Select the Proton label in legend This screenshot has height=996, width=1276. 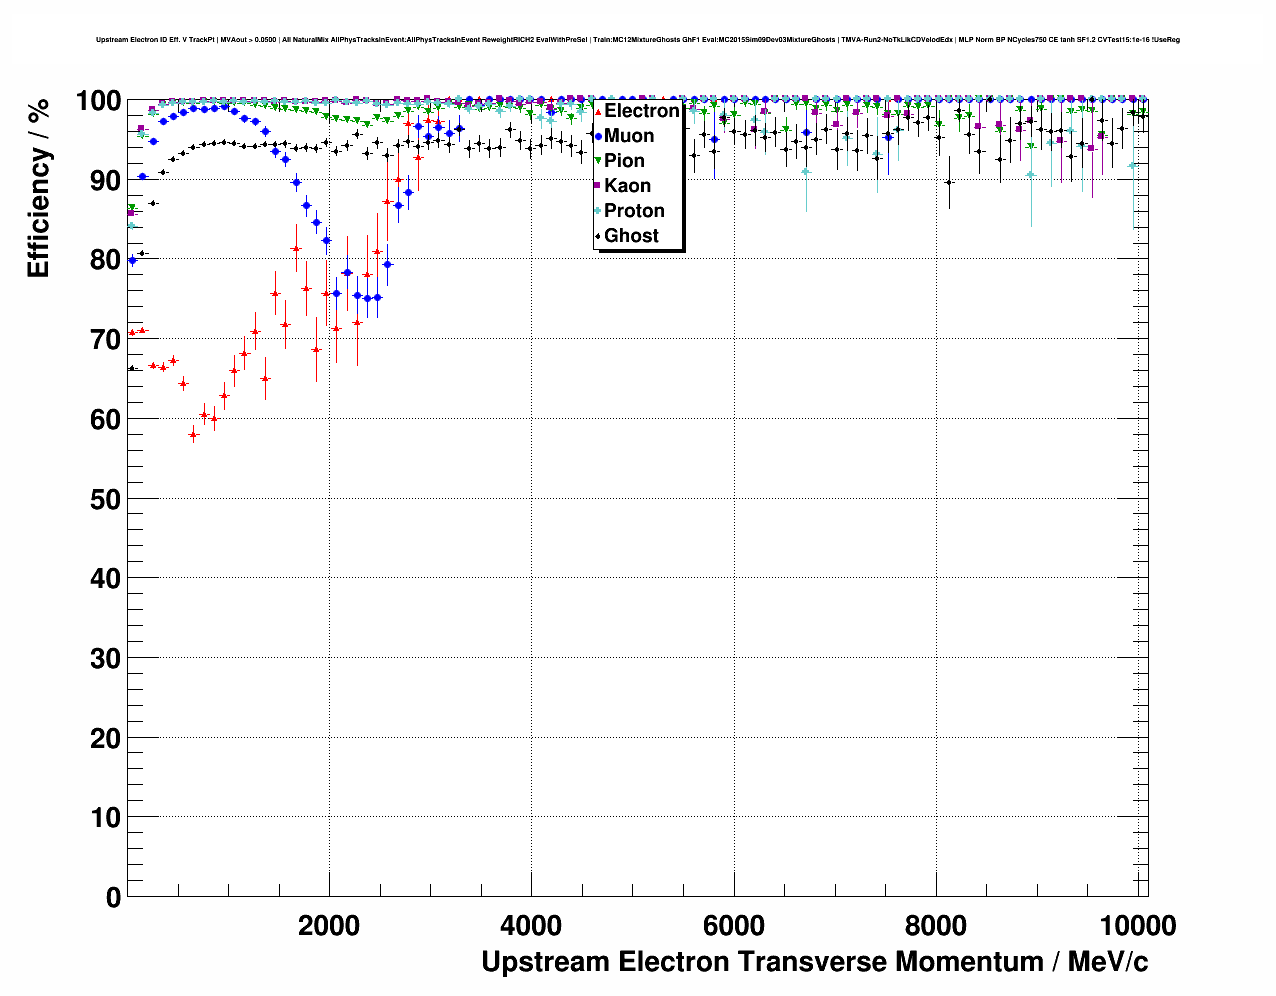tap(634, 211)
